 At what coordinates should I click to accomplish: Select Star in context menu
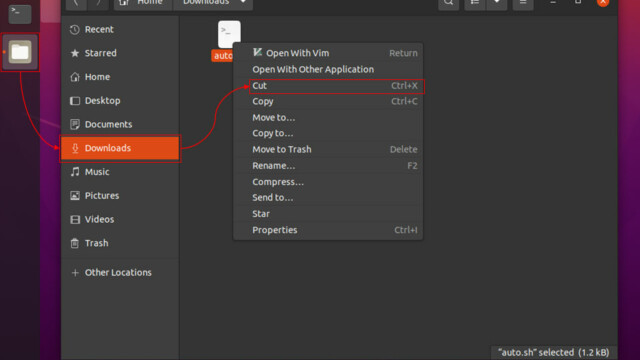point(328,213)
